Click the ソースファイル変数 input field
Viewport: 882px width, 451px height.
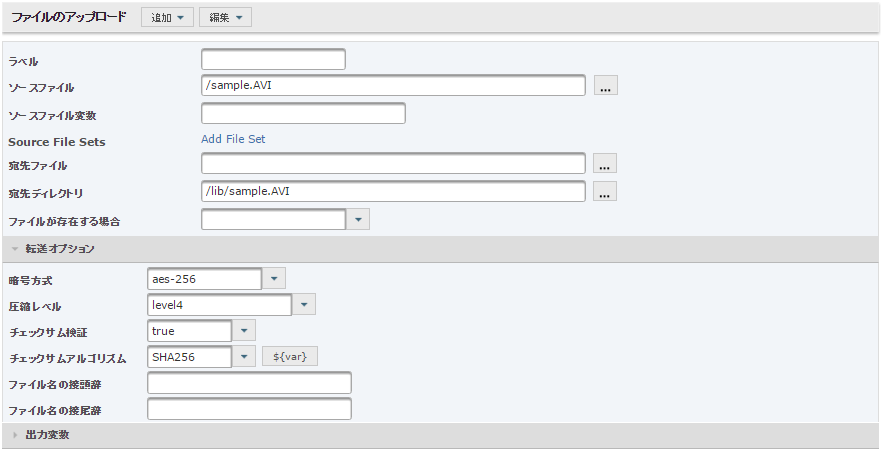tap(303, 113)
